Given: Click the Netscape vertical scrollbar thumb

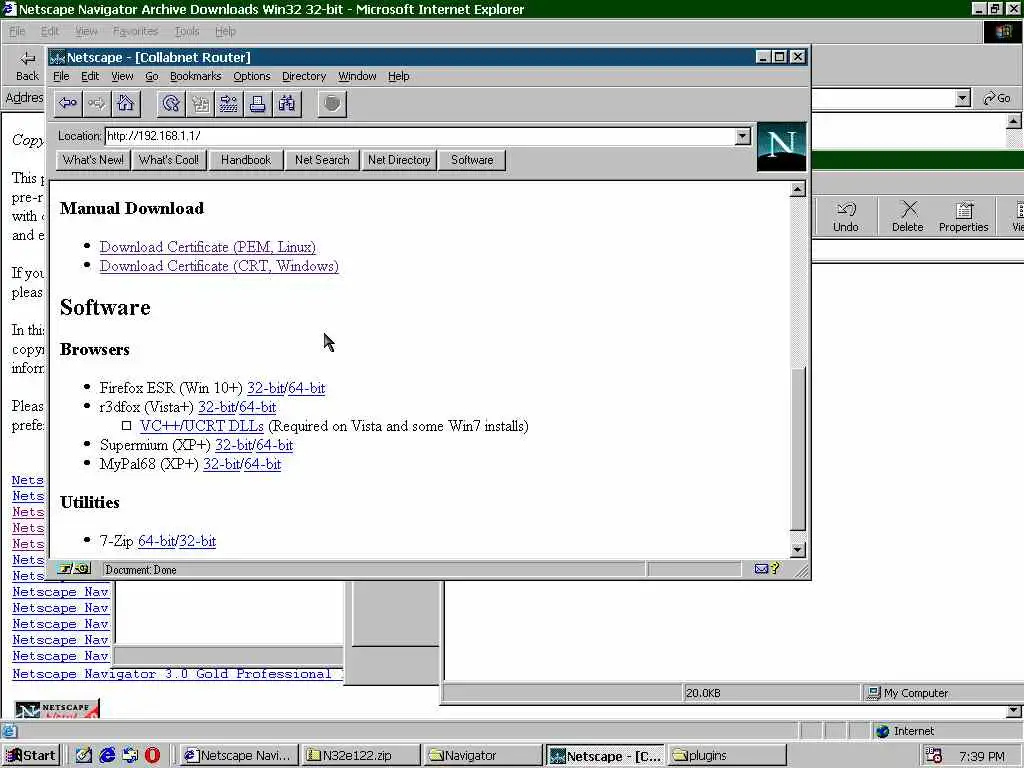Looking at the screenshot, I should pyautogui.click(x=797, y=449).
